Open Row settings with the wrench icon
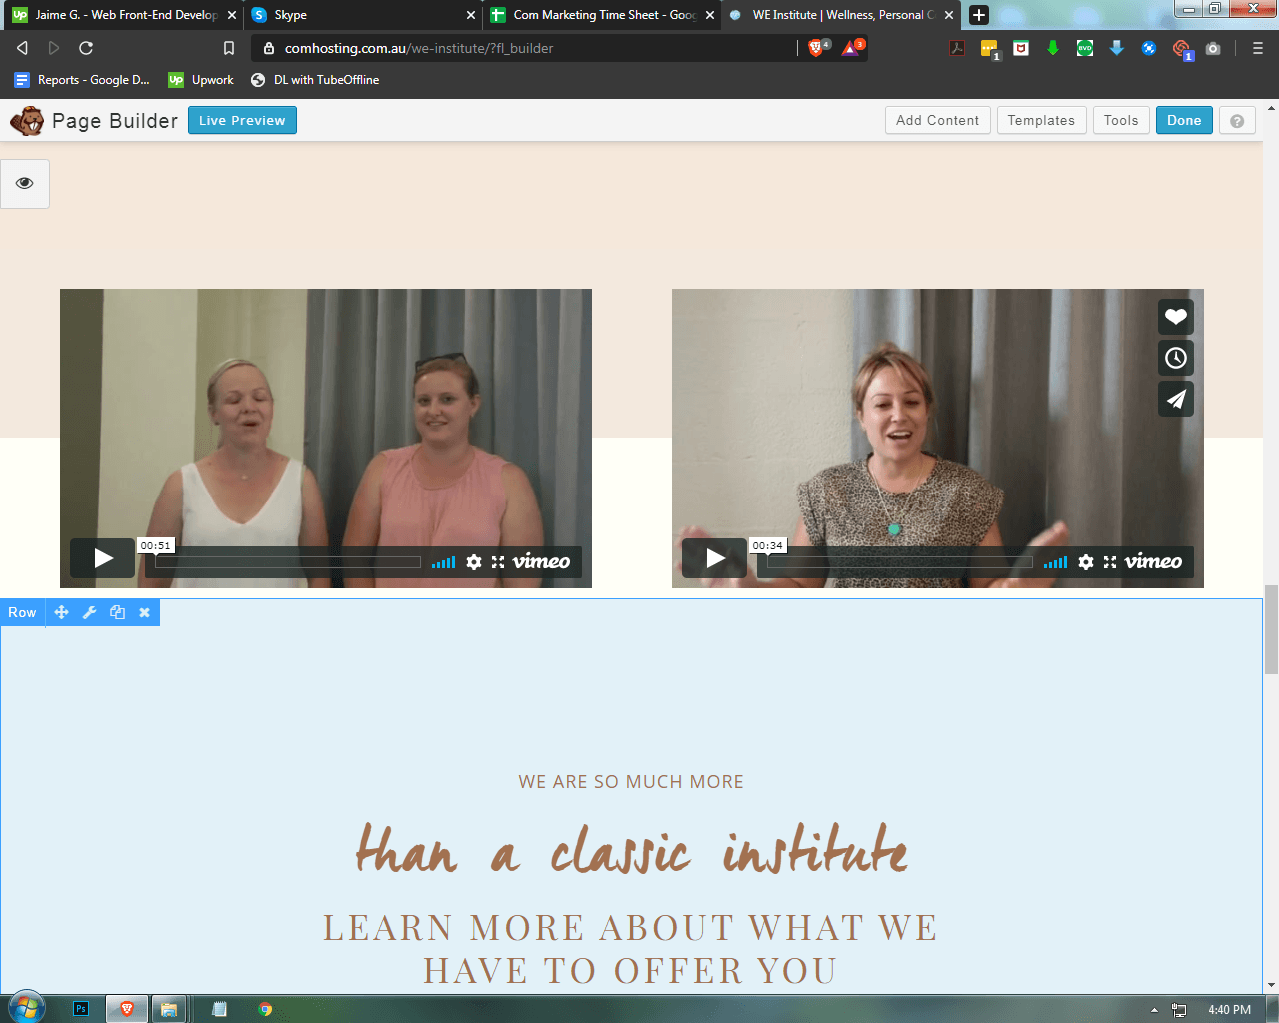Image resolution: width=1279 pixels, height=1023 pixels. [90, 612]
